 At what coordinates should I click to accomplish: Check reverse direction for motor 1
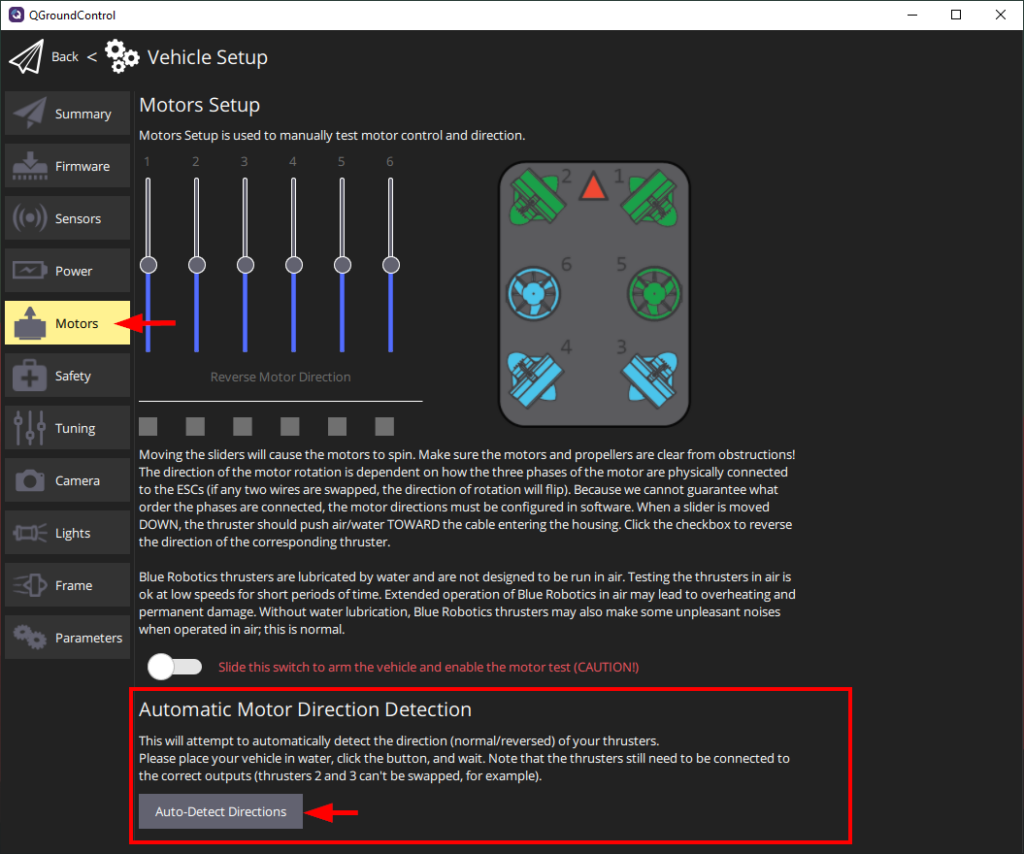click(x=148, y=426)
